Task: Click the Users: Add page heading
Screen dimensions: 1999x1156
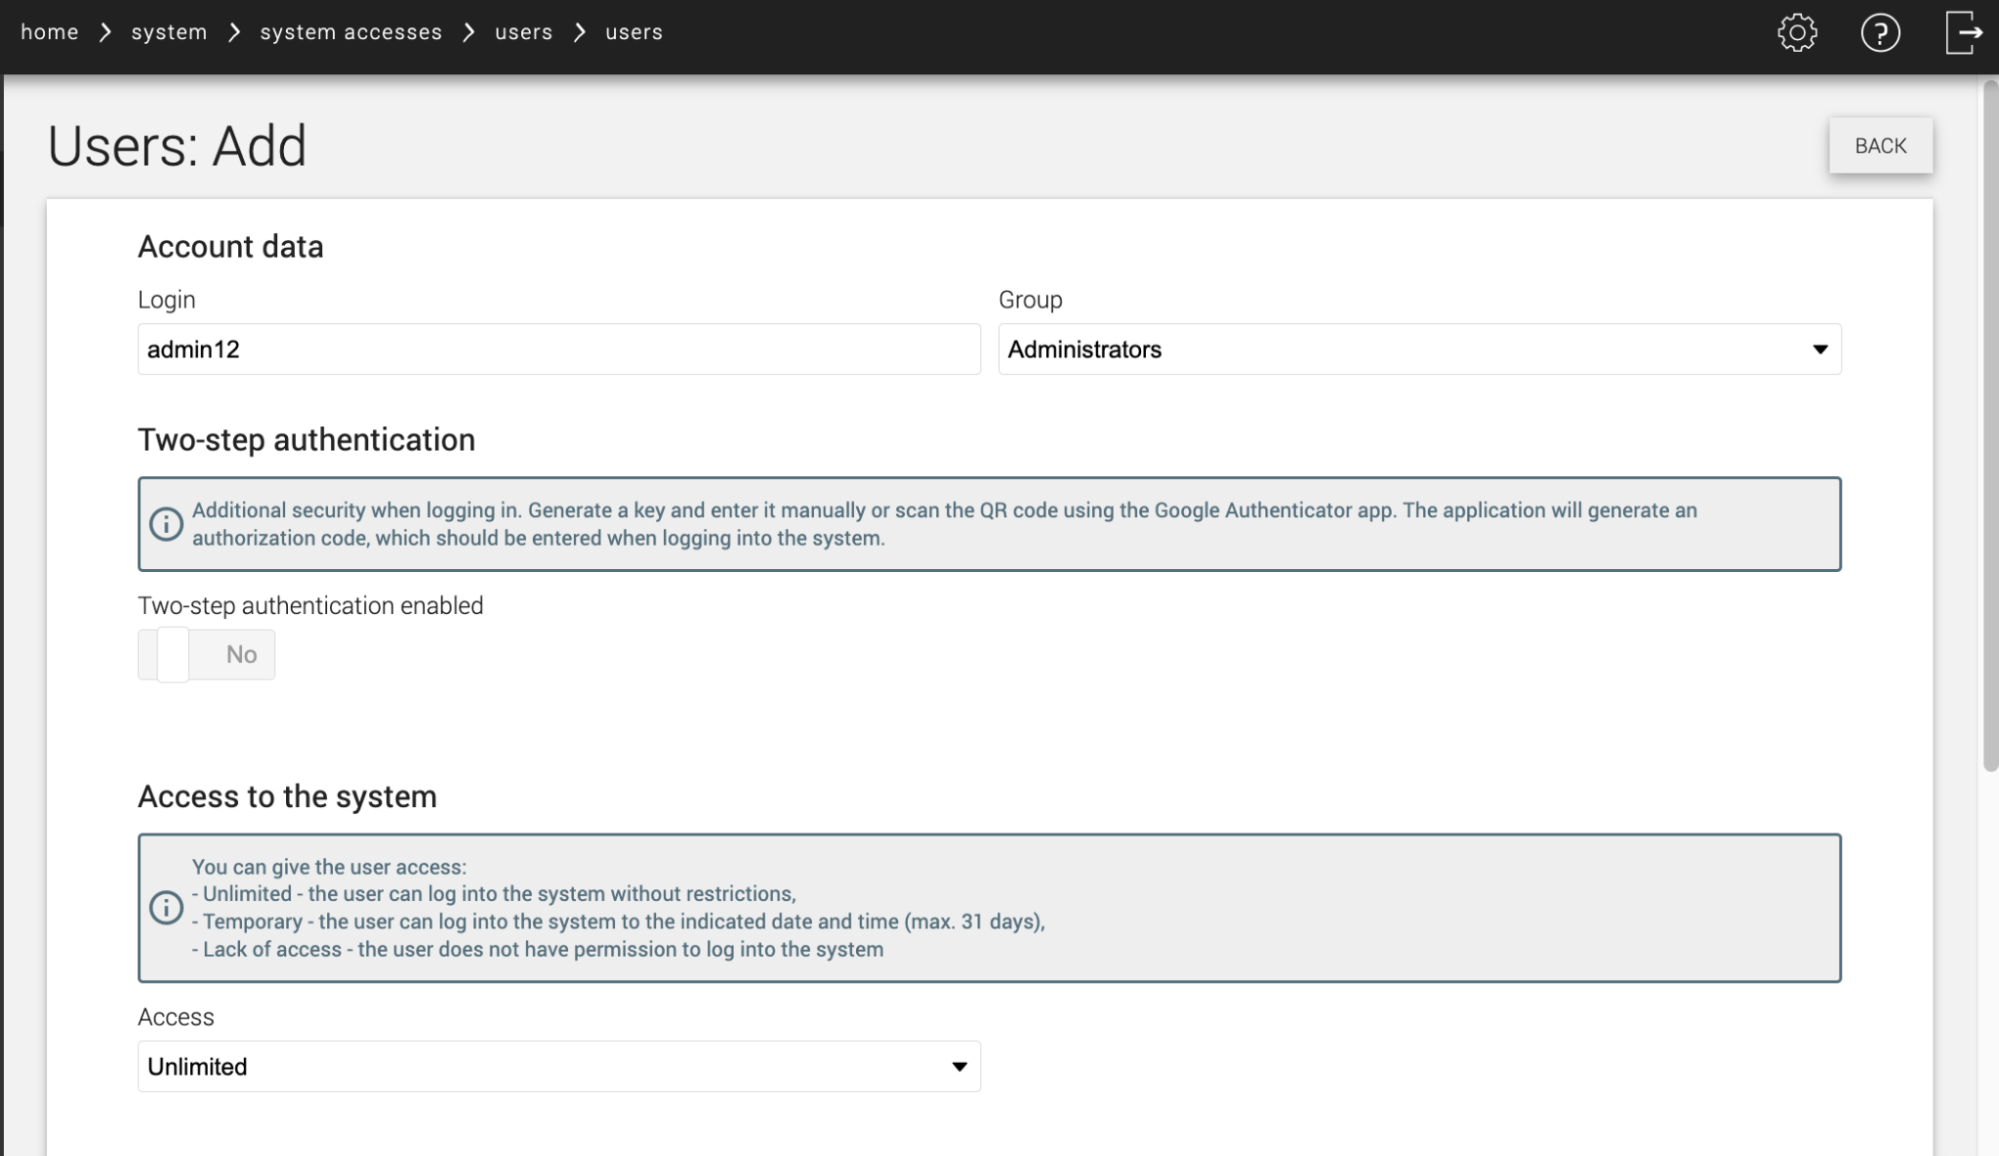Action: [x=177, y=146]
